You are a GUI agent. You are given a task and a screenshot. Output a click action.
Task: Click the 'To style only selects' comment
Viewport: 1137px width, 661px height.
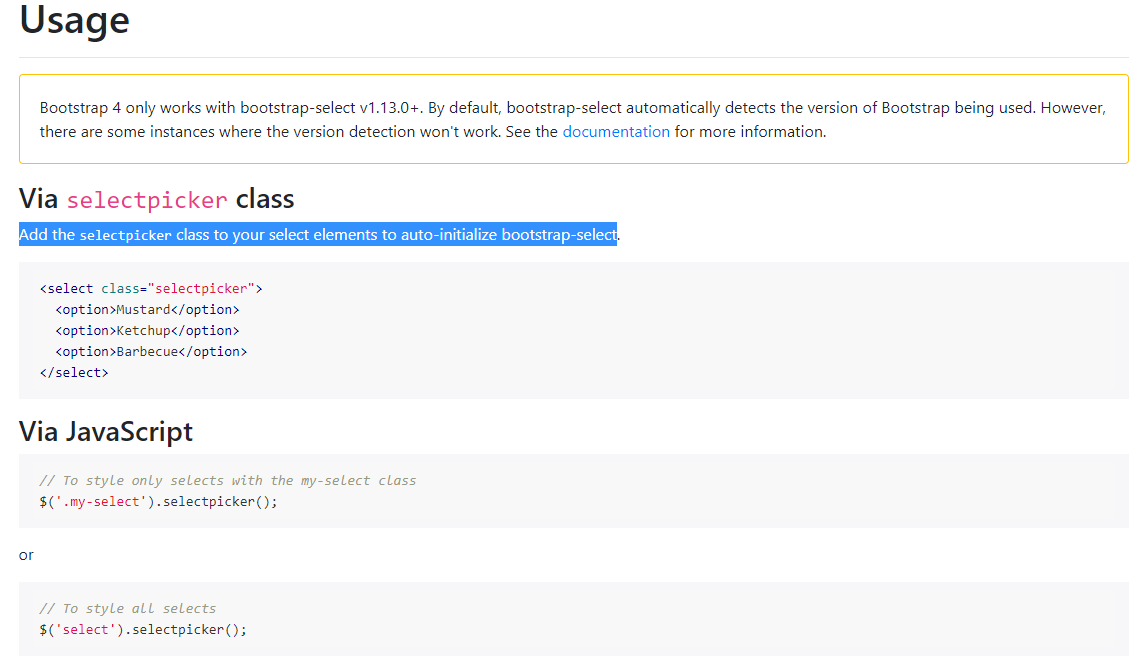pyautogui.click(x=228, y=481)
